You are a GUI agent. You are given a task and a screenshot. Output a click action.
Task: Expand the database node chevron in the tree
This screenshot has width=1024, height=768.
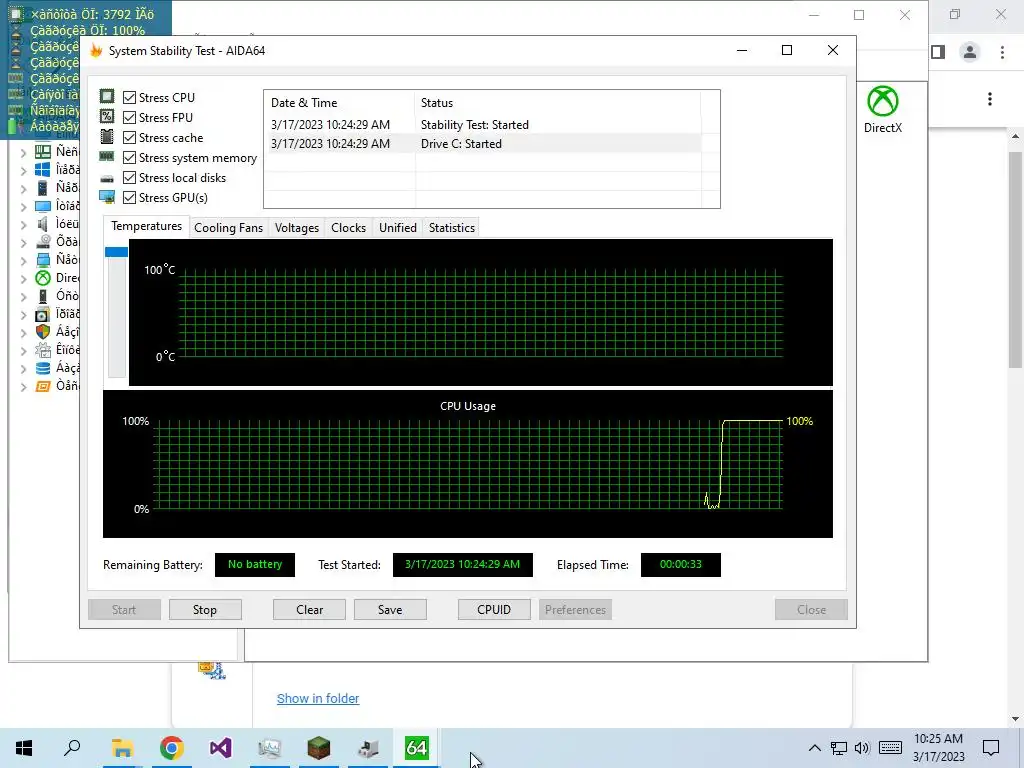pyautogui.click(x=23, y=368)
